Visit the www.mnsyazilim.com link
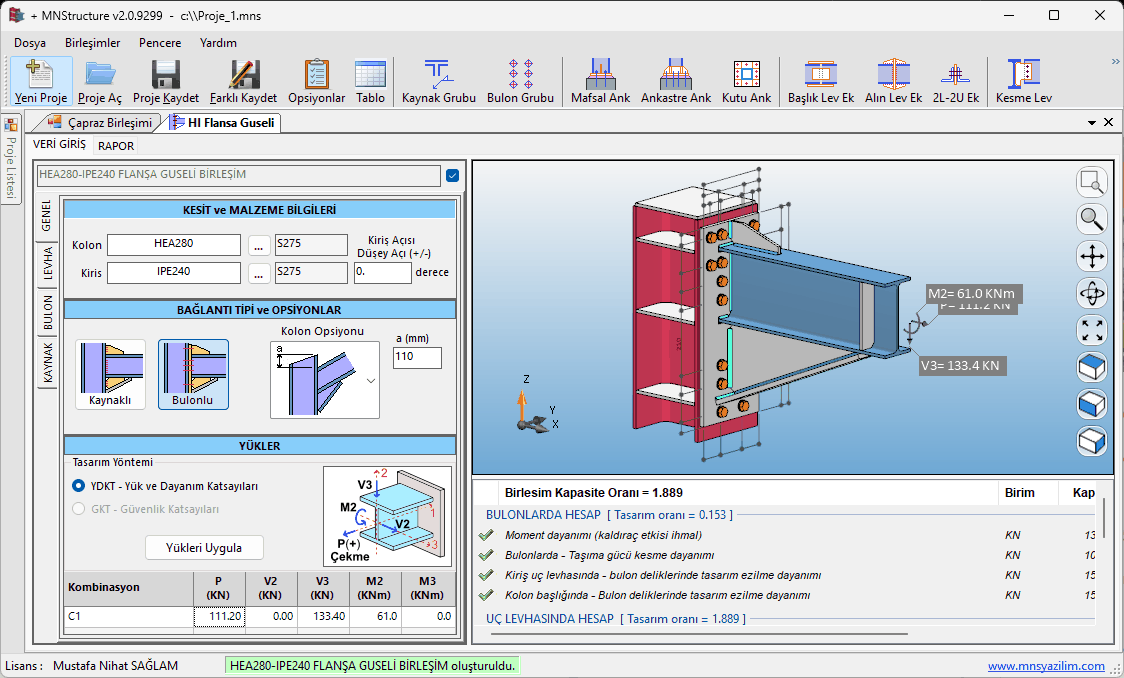The width and height of the screenshot is (1124, 678). [1046, 666]
